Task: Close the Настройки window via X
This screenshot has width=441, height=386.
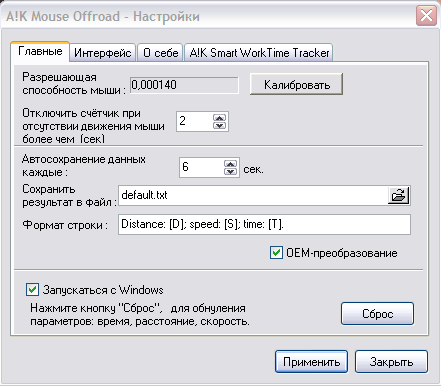Action: (x=426, y=16)
